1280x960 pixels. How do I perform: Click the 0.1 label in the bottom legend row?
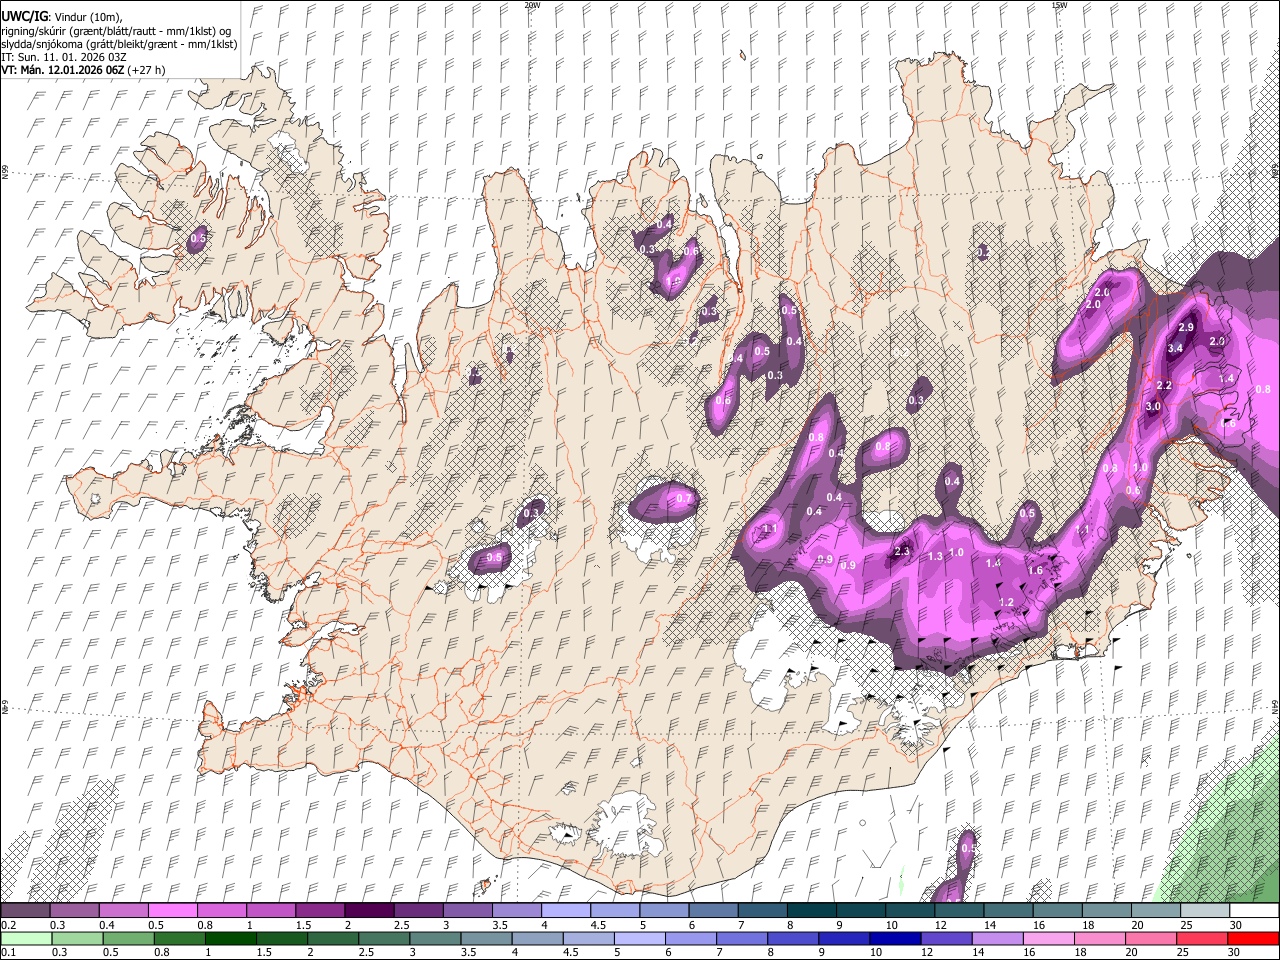click(8, 953)
